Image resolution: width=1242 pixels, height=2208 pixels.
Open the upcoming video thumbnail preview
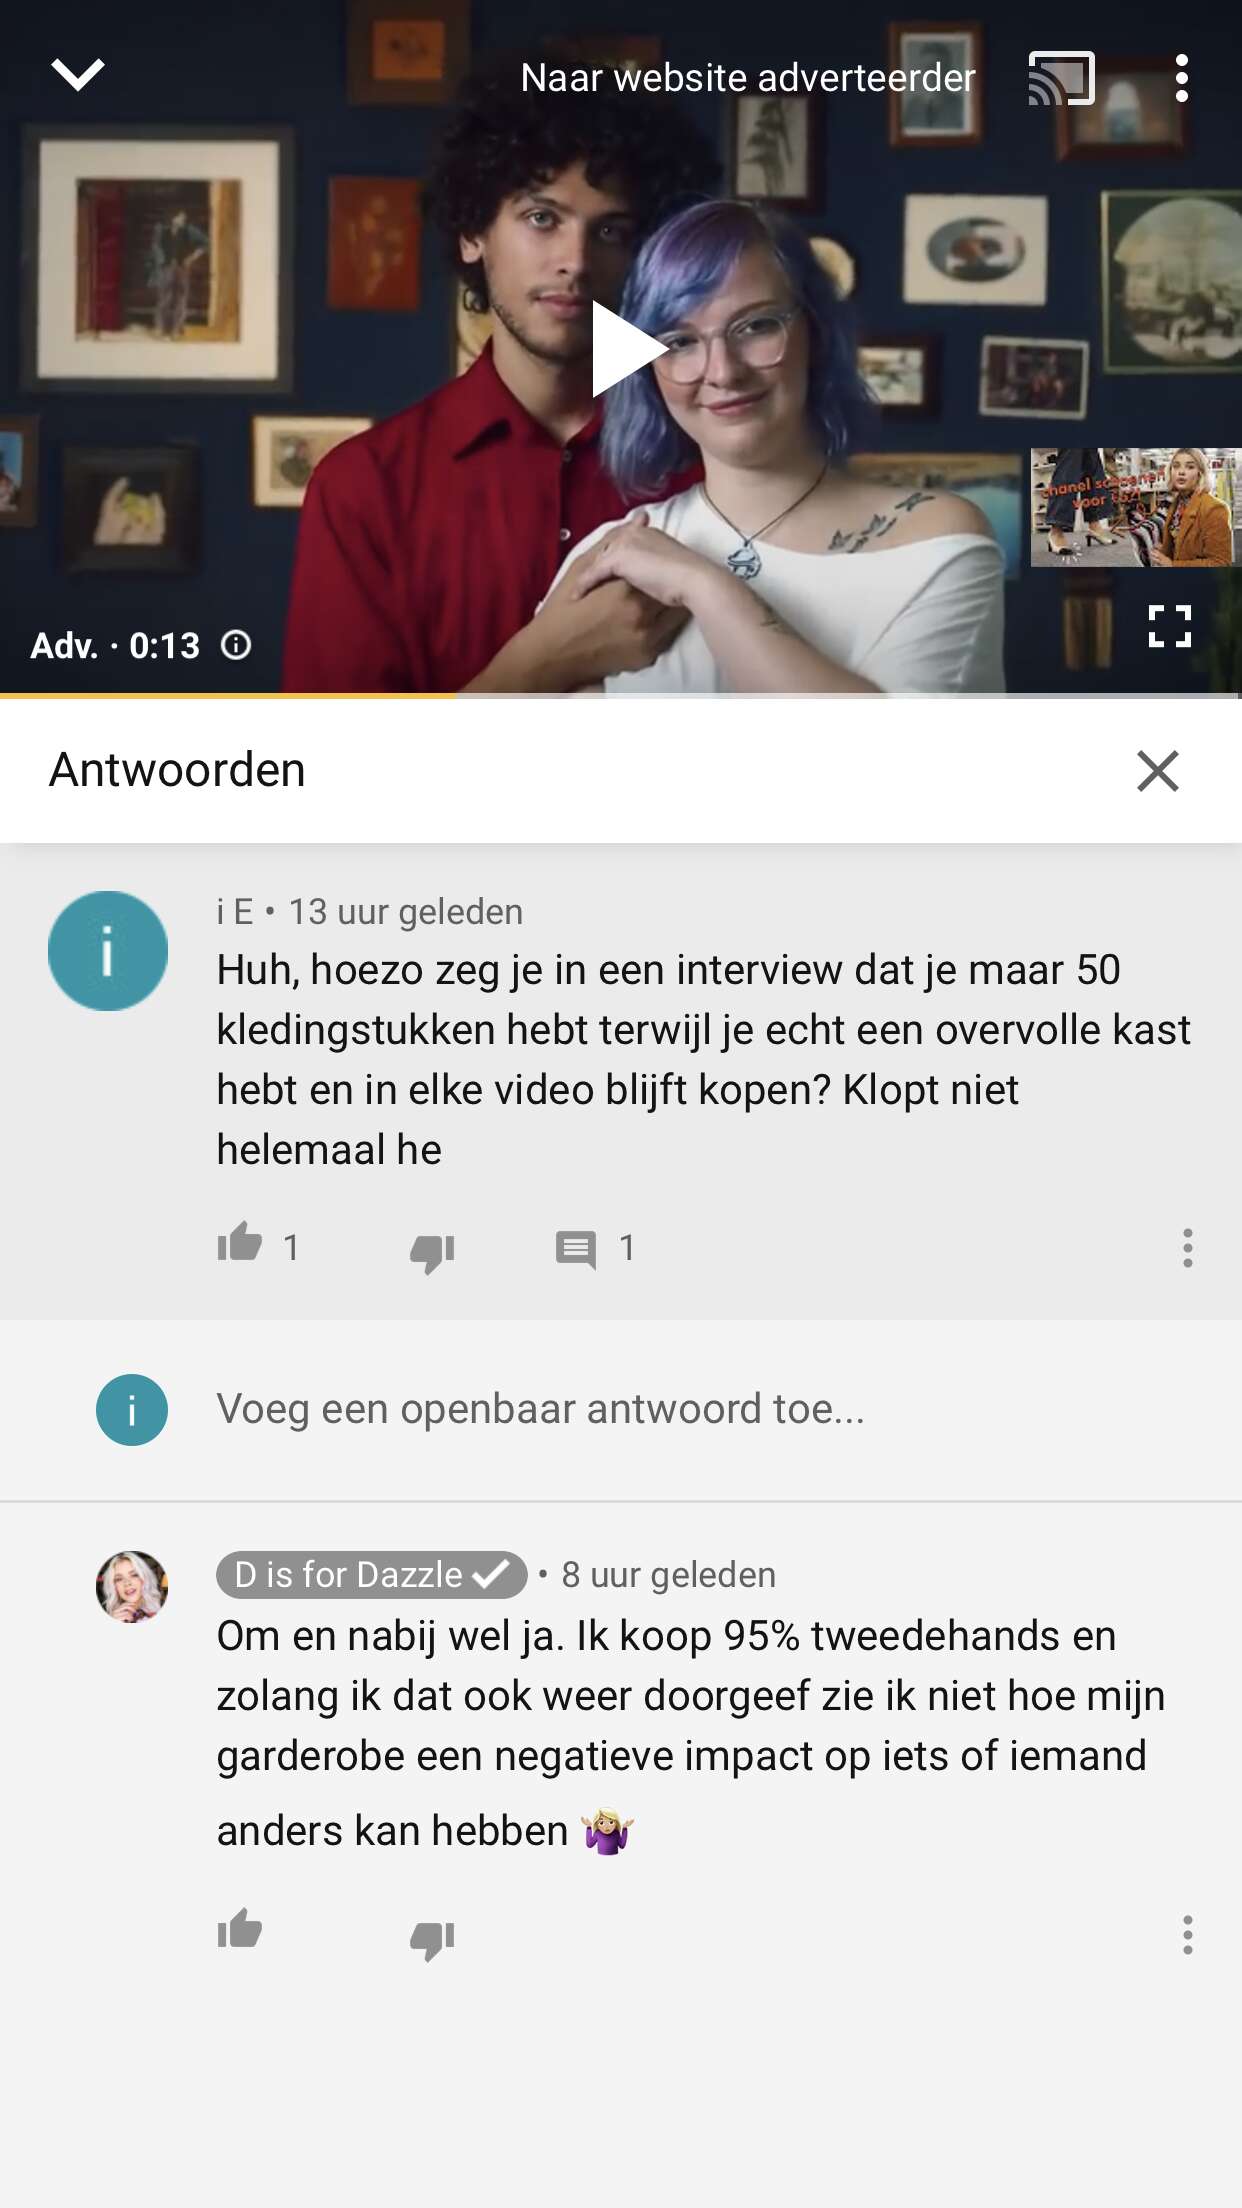(x=1135, y=508)
